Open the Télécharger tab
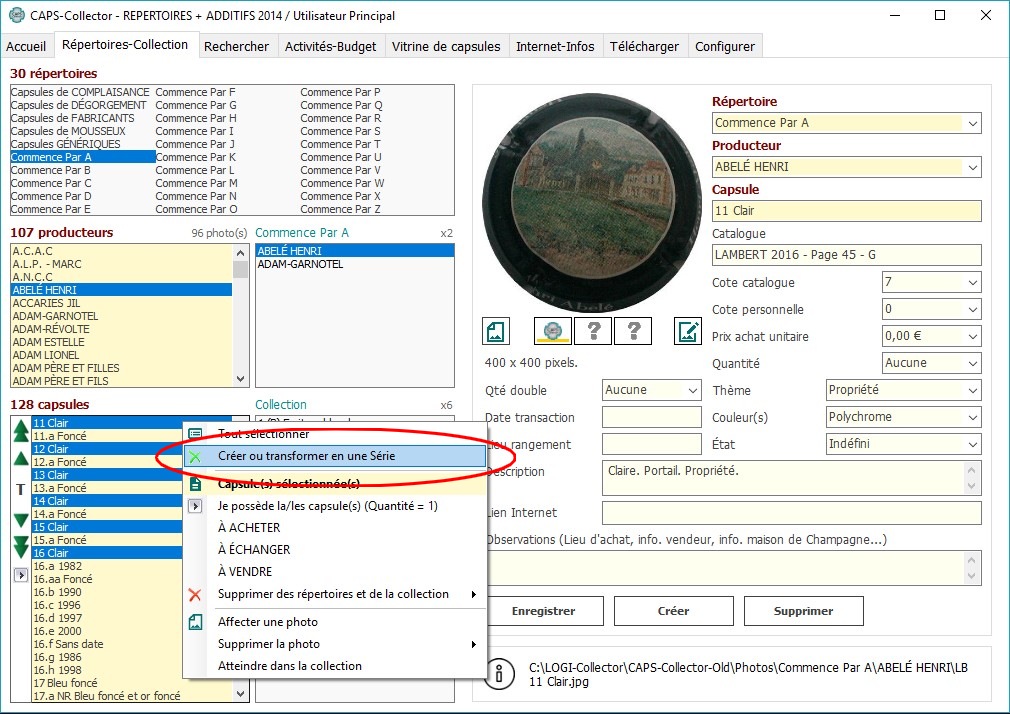 (644, 46)
